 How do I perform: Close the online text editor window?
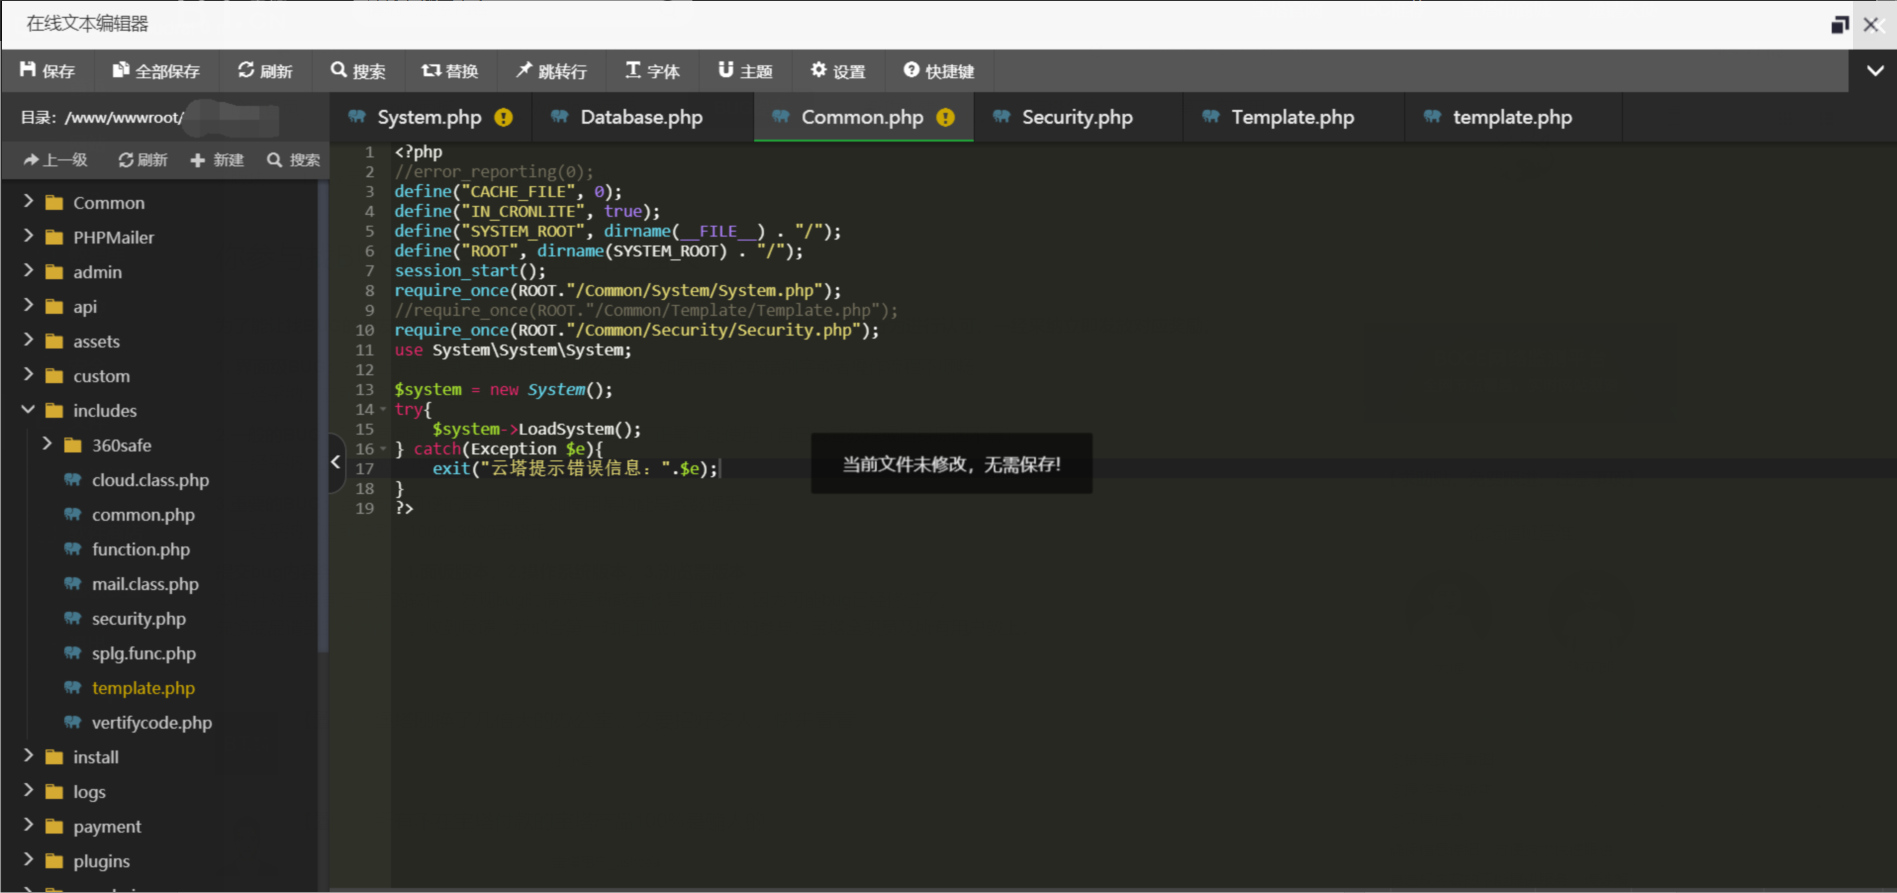[x=1871, y=24]
